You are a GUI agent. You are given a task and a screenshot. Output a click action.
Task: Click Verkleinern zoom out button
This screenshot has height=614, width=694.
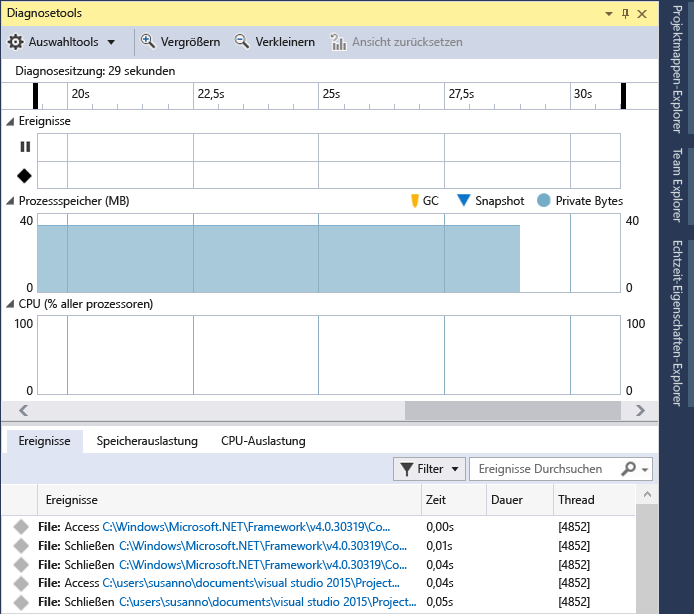pyautogui.click(x=275, y=42)
